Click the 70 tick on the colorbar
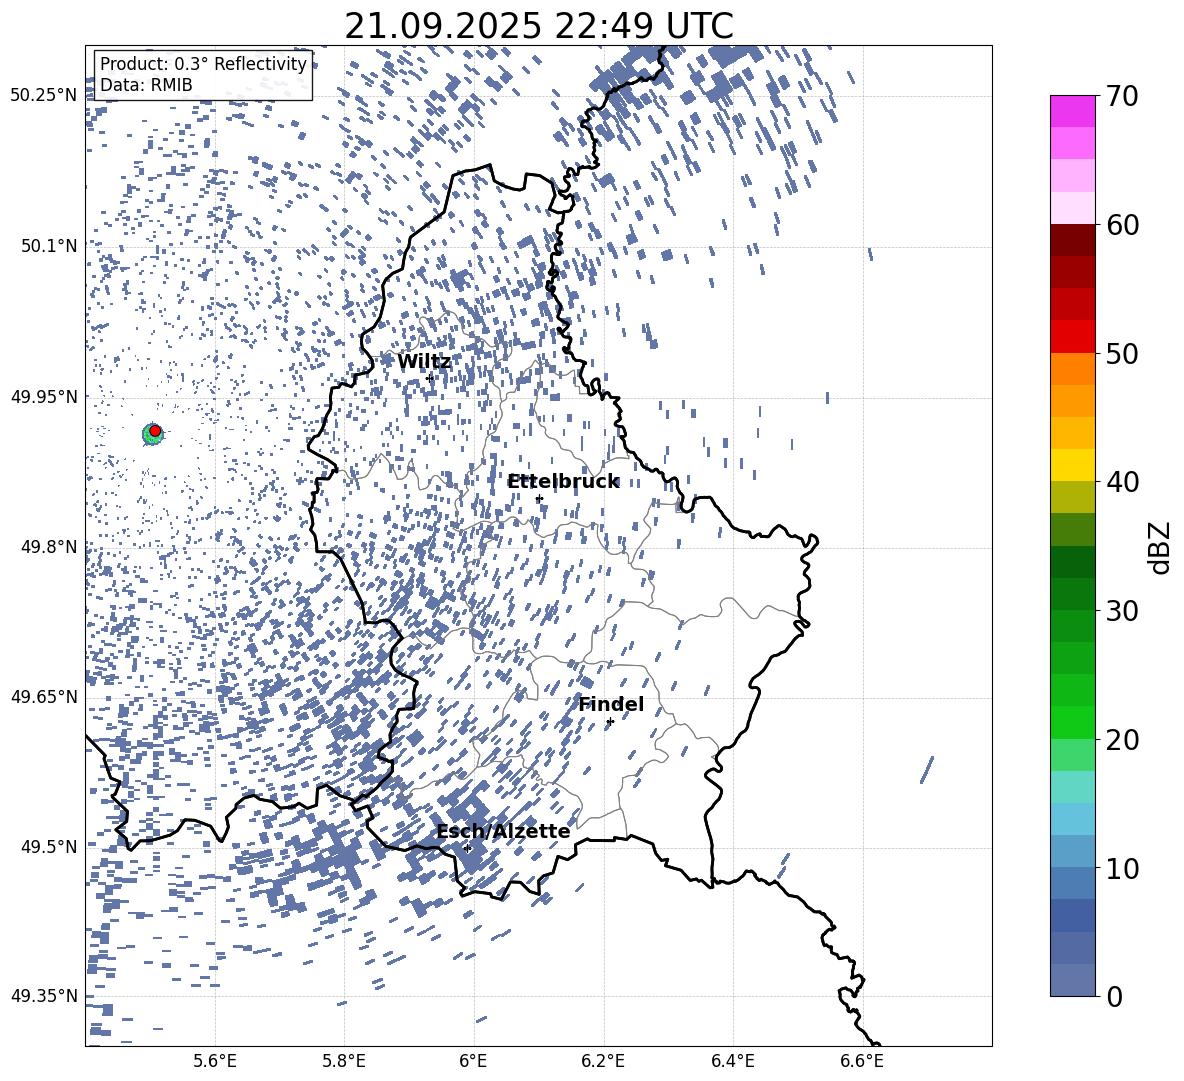1184x1081 pixels. [1122, 96]
